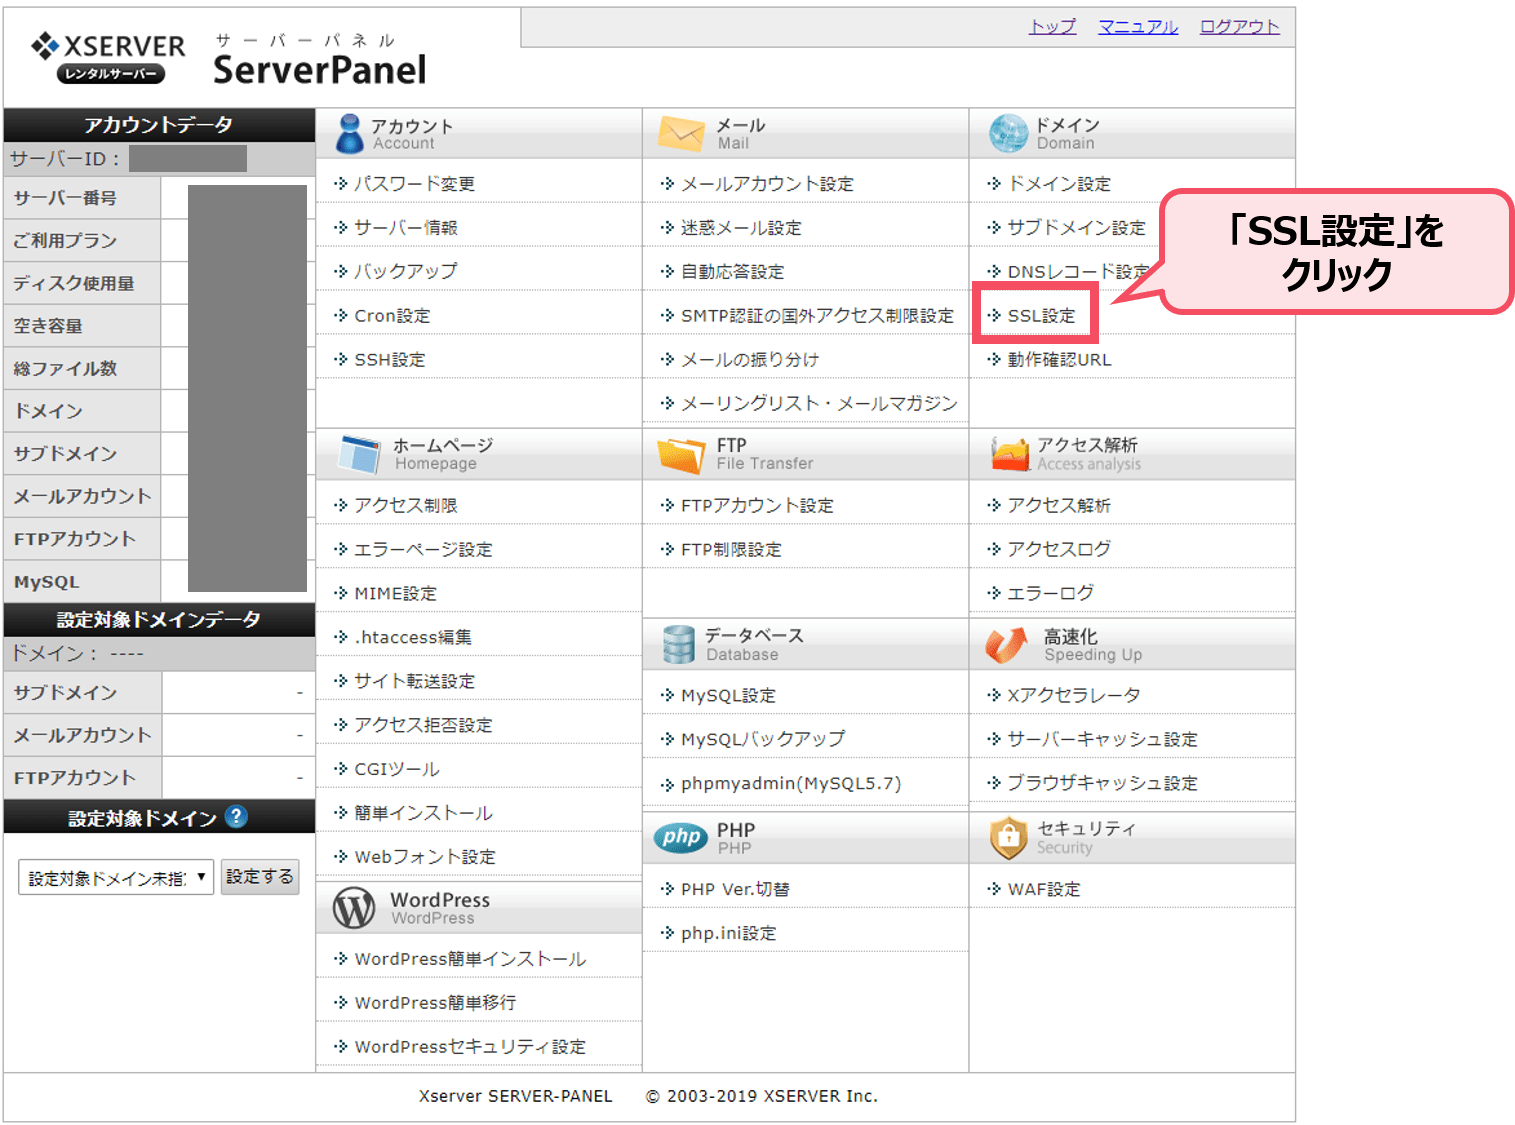1515x1125 pixels.
Task: Click the Speeding Up arrow icon
Action: [1006, 645]
